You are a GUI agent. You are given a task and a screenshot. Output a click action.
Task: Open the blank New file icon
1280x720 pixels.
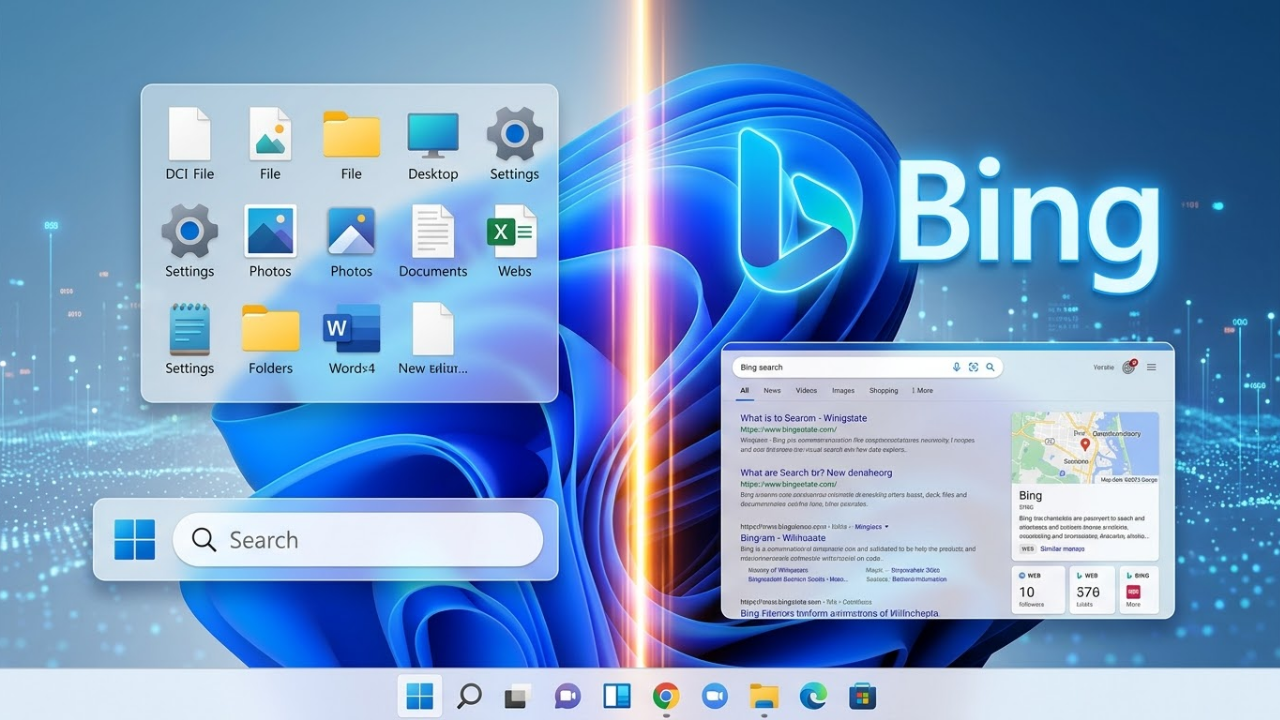433,329
